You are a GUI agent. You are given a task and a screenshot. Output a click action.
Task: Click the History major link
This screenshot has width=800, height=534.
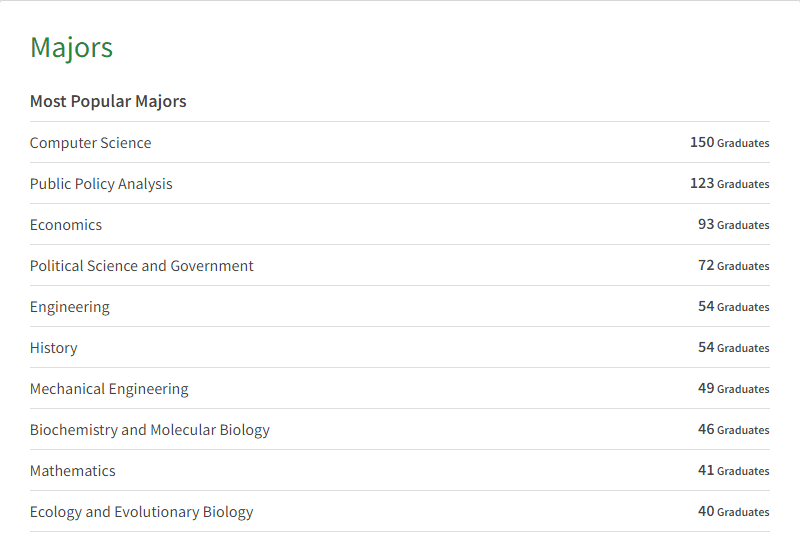54,348
